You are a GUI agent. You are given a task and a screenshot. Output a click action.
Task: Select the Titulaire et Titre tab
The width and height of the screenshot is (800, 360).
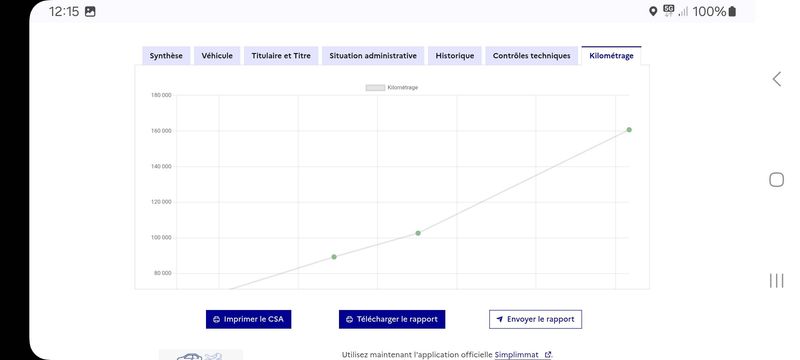click(281, 56)
